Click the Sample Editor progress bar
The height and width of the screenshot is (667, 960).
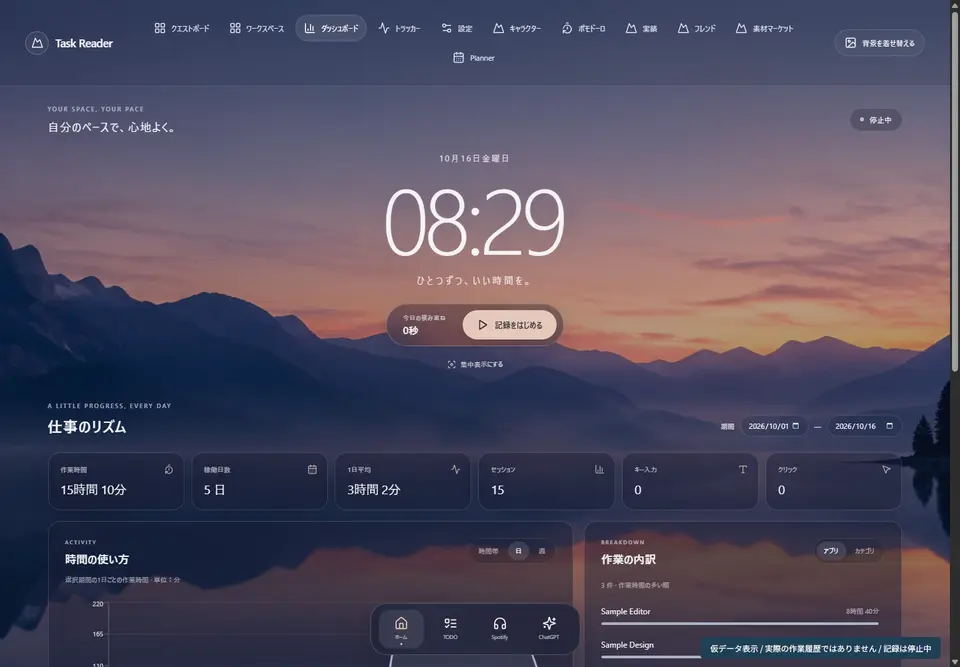point(740,624)
